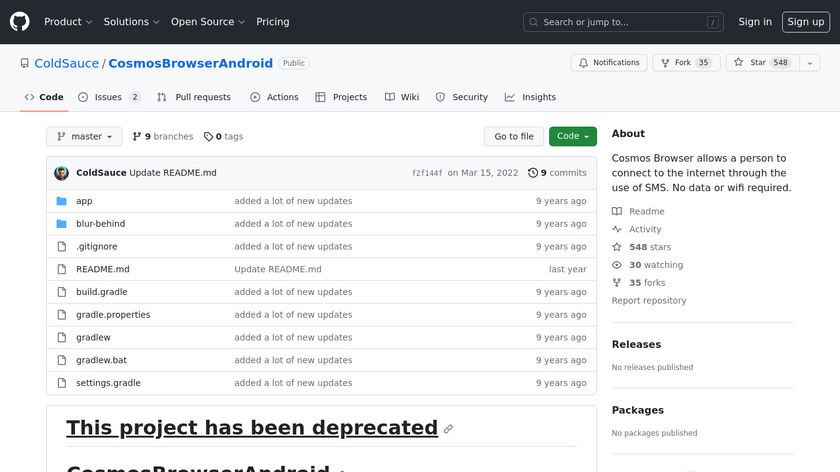Click the tags icon link

[208, 137]
